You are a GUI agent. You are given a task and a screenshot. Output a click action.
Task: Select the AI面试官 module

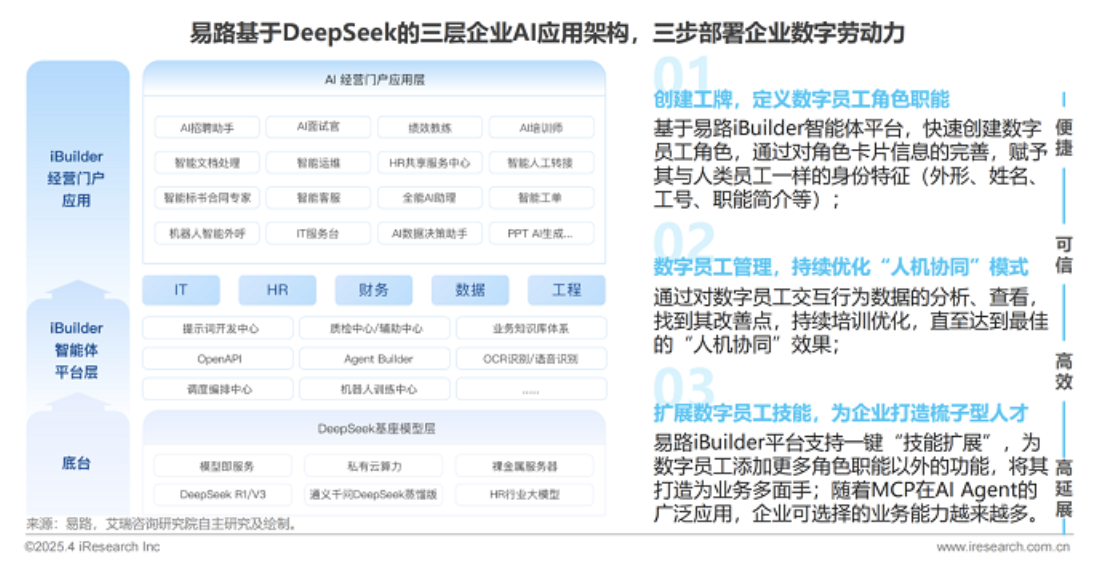[x=319, y=128]
